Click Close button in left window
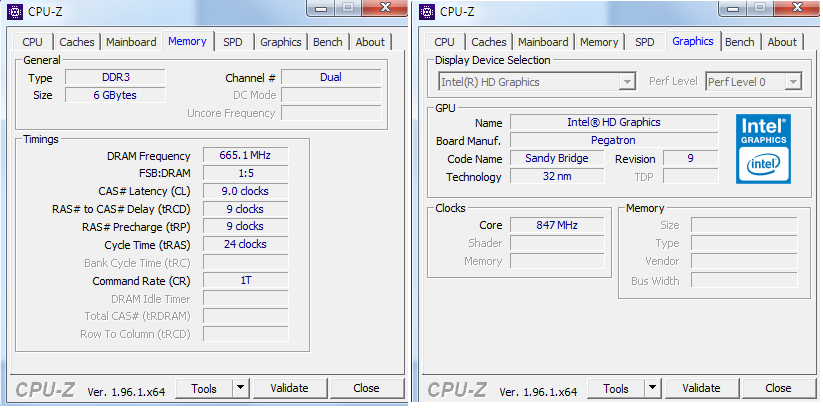The height and width of the screenshot is (408, 823). click(x=366, y=389)
